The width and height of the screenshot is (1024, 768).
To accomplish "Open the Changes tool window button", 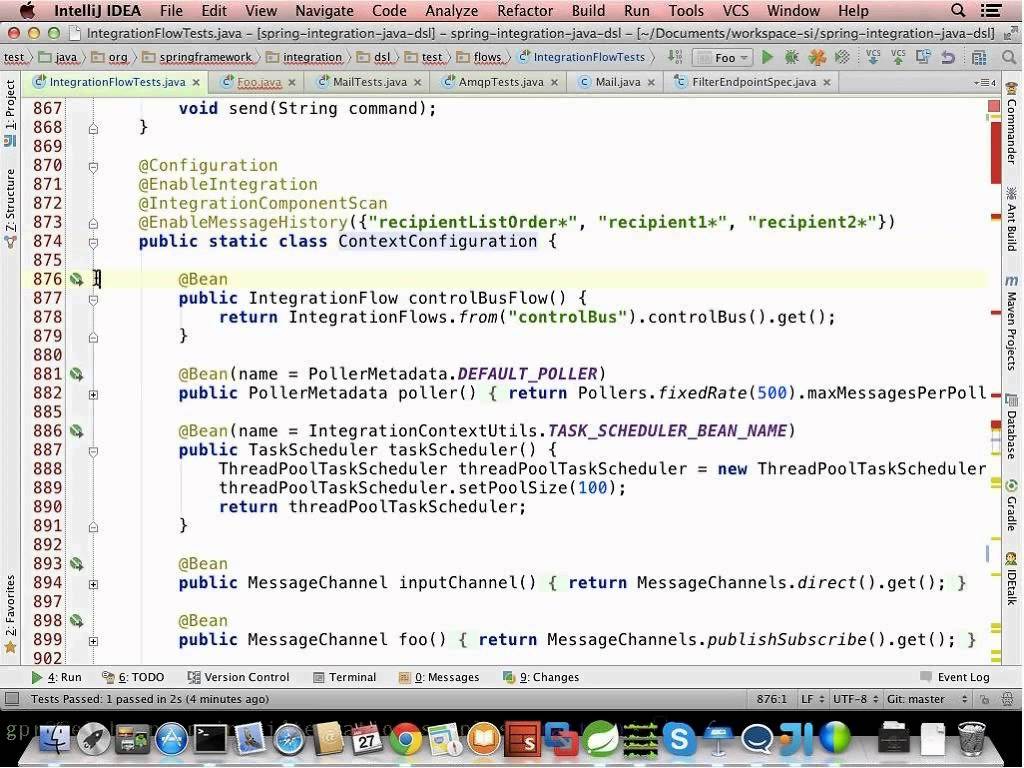I will (541, 677).
